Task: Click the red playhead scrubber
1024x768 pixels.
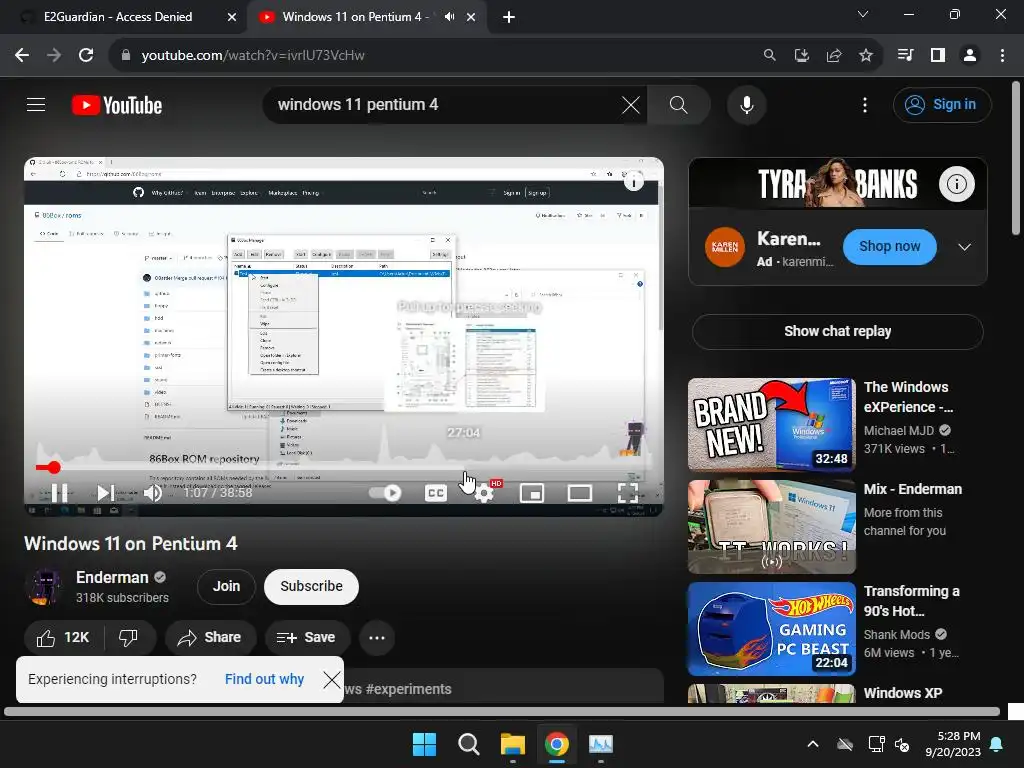Action: point(54,467)
